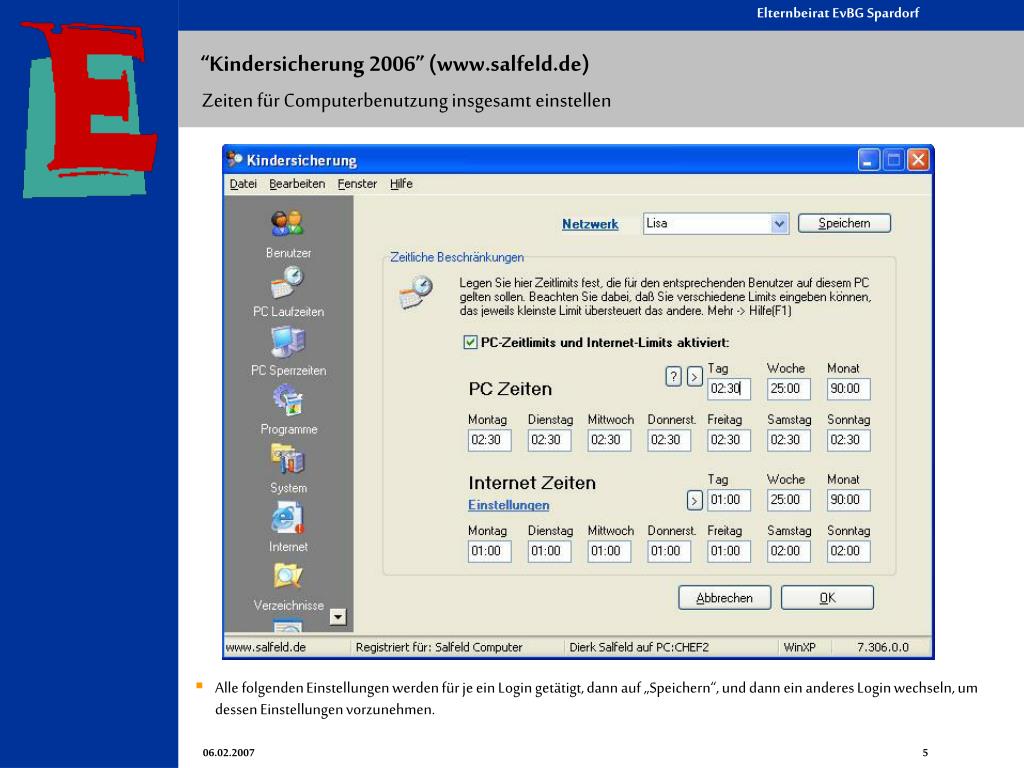Click status text Registriert für: Salfeld Computer

pyautogui.click(x=439, y=647)
